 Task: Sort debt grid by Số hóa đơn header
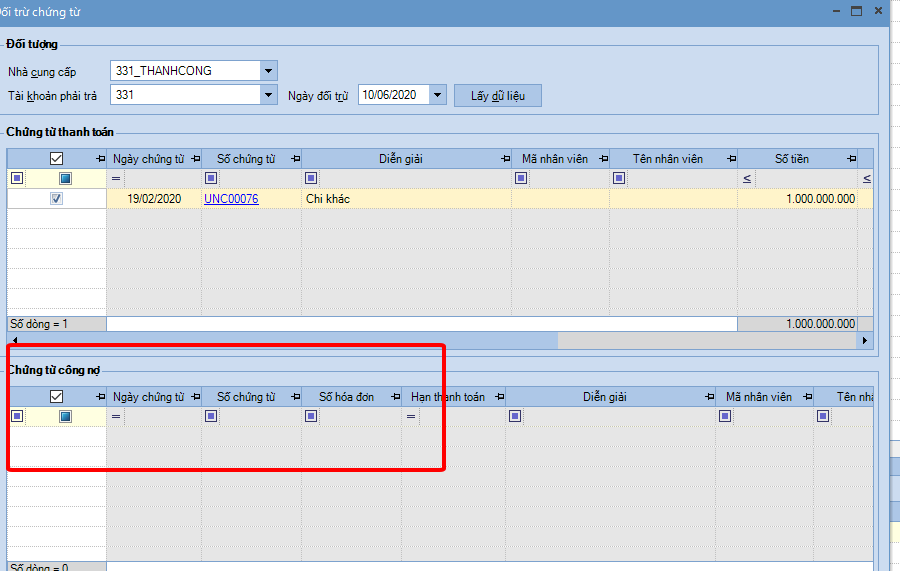[x=346, y=397]
